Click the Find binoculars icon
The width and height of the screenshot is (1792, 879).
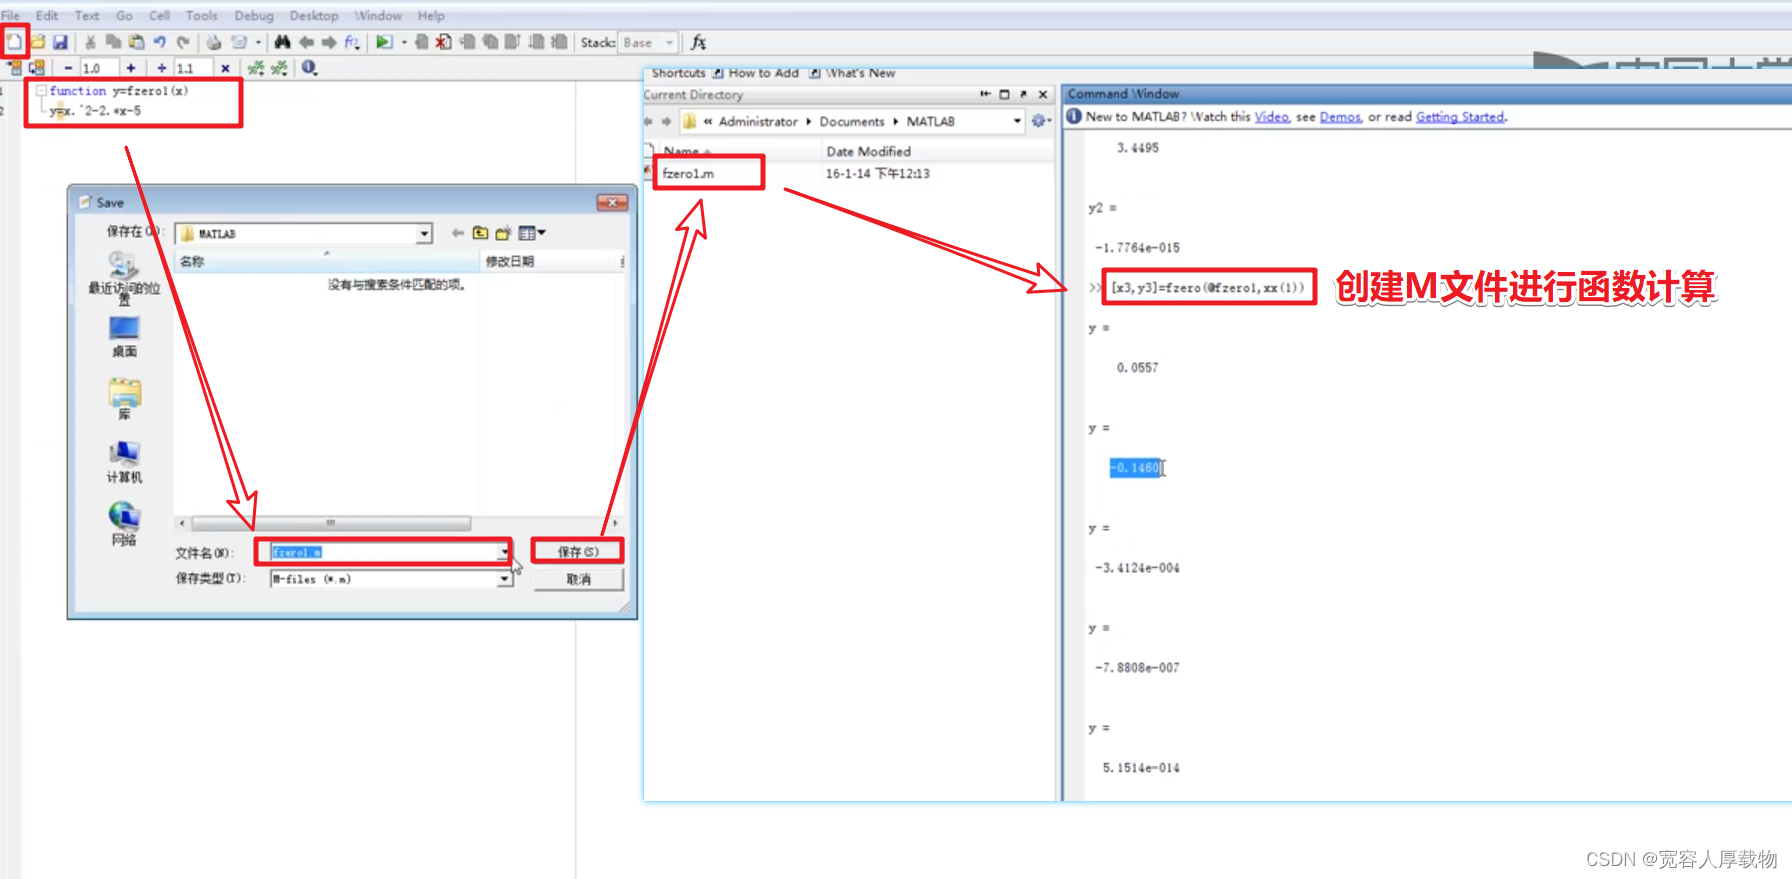point(282,42)
